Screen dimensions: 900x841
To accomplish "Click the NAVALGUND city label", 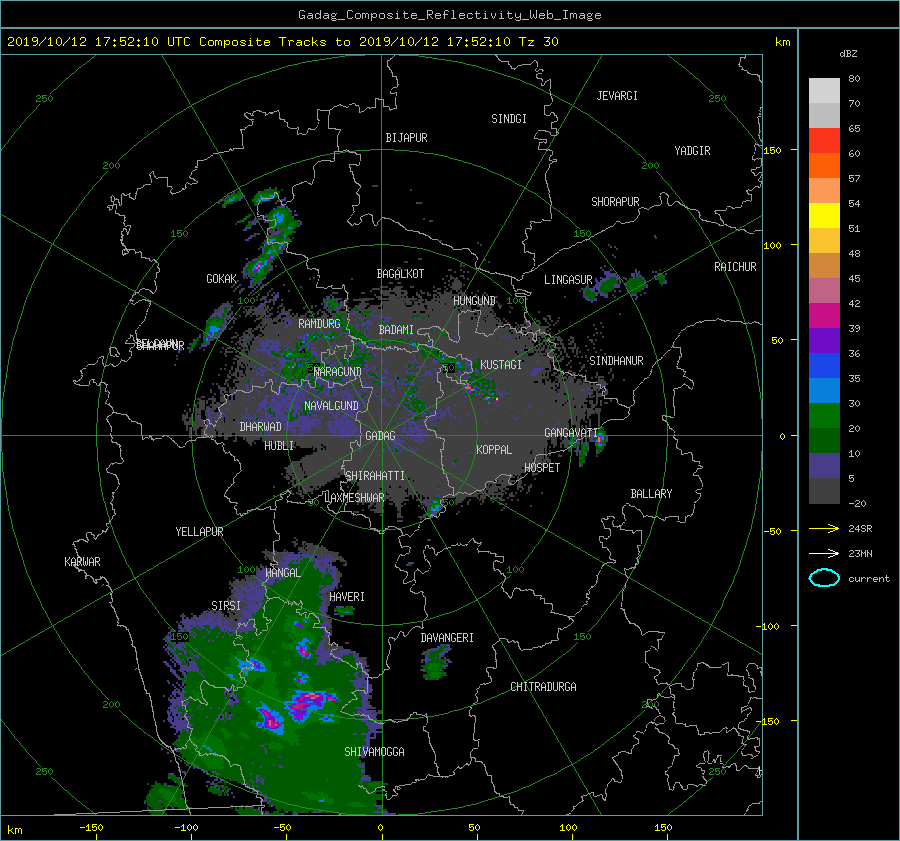I will click(331, 406).
